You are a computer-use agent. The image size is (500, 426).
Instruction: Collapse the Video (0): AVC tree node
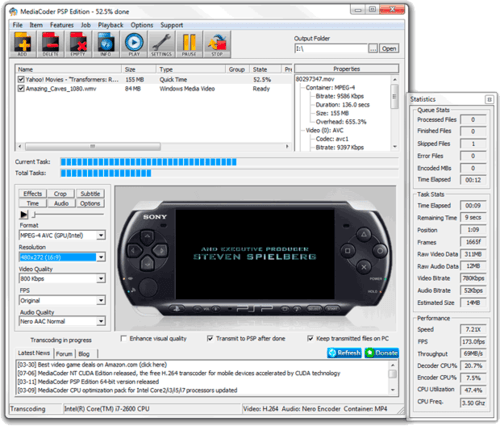pos(324,130)
